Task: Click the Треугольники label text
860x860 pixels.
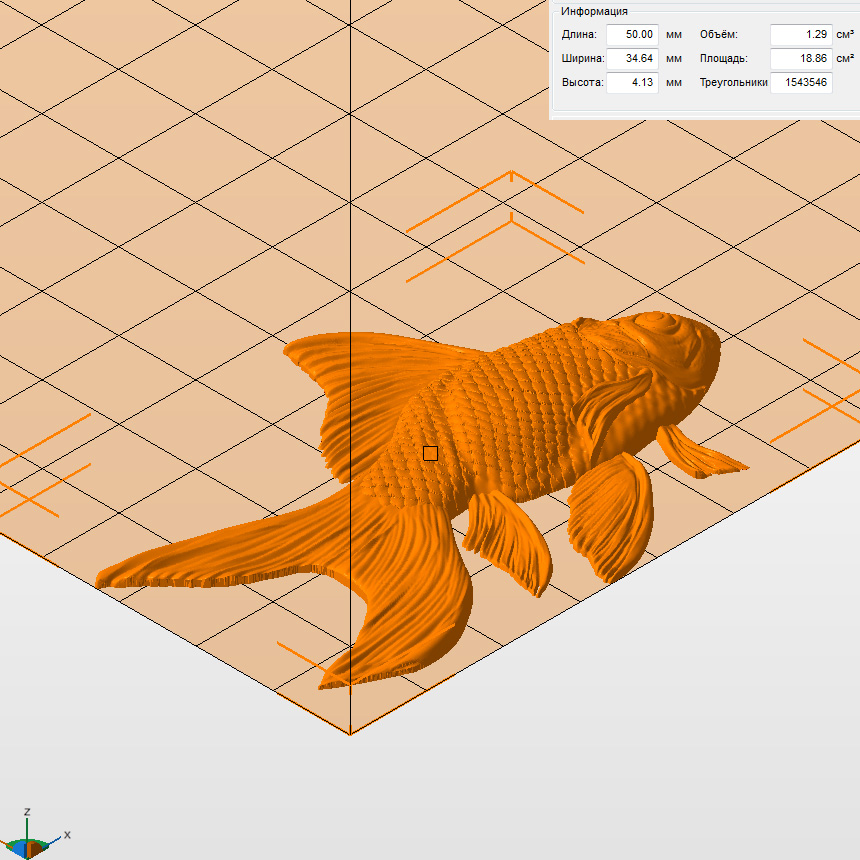Action: pos(733,82)
